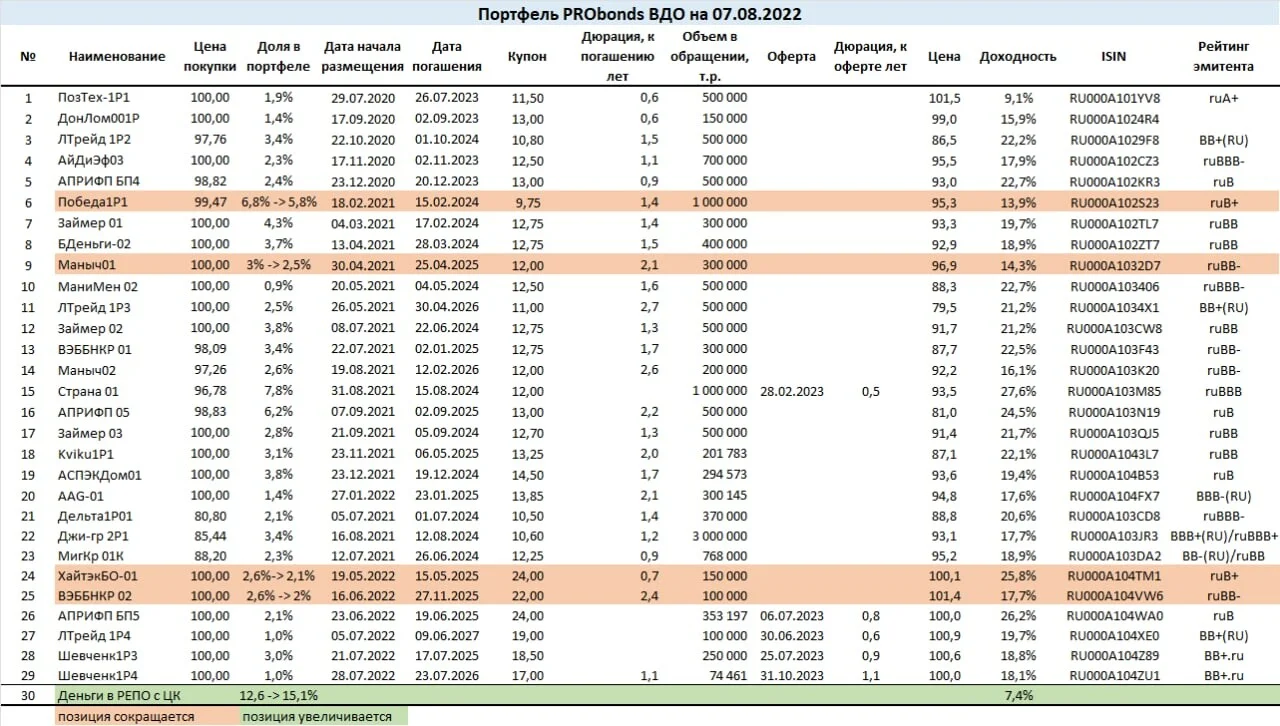Select the rating 'BB-(RU)/ruBB'

tap(1225, 557)
